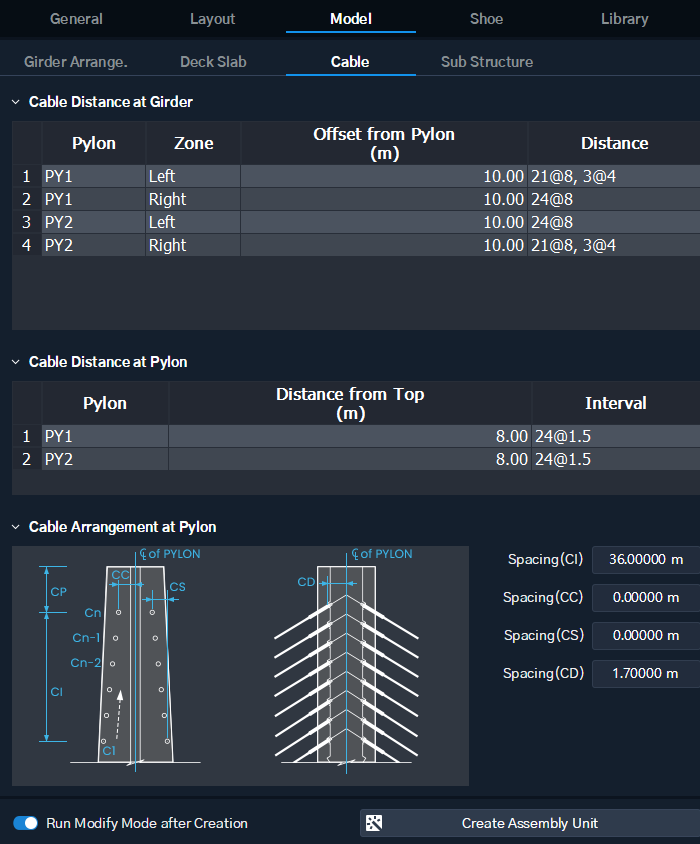Click the Pylon column header in girder table
Screen dimensions: 700x844
[x=94, y=143]
